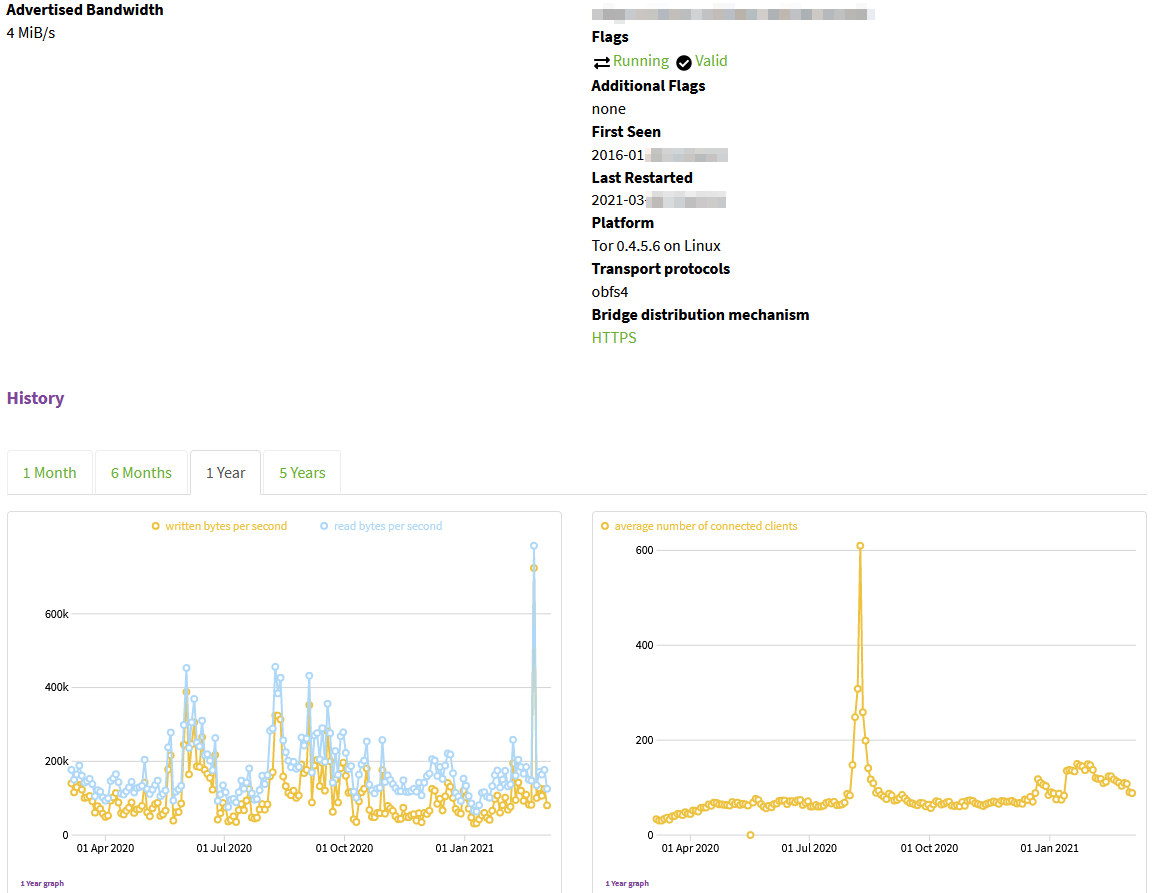
Task: Open the 5 Years history tab
Action: tap(302, 473)
